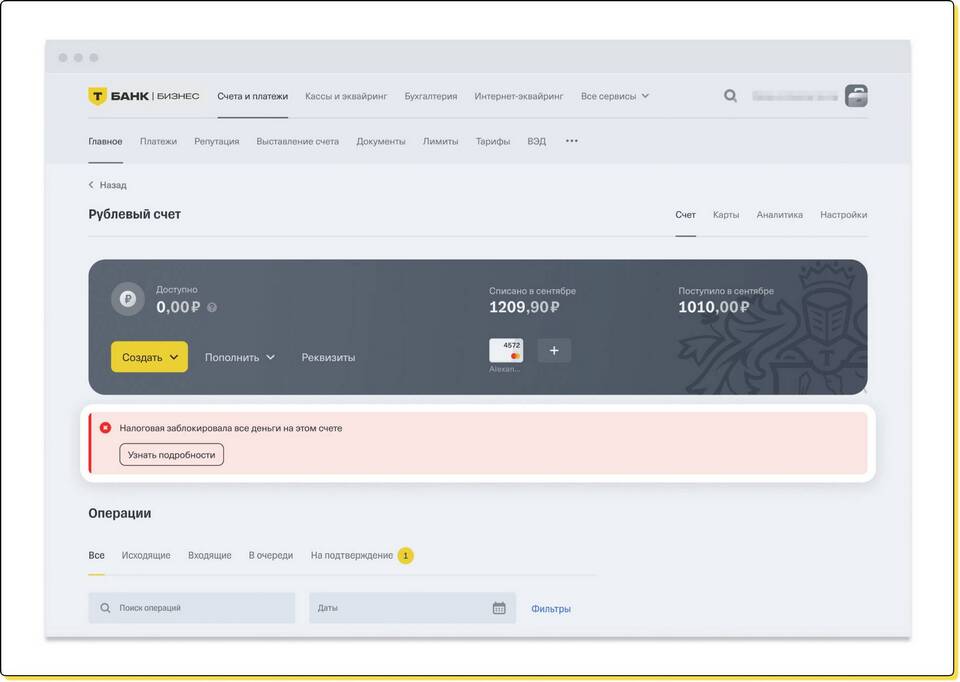Open the Создать dropdown button
This screenshot has height=682, width=960.
149,357
